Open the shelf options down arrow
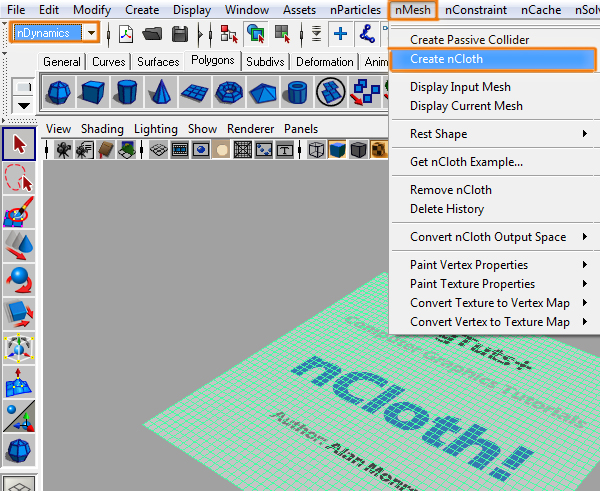The width and height of the screenshot is (600, 491). 24,106
